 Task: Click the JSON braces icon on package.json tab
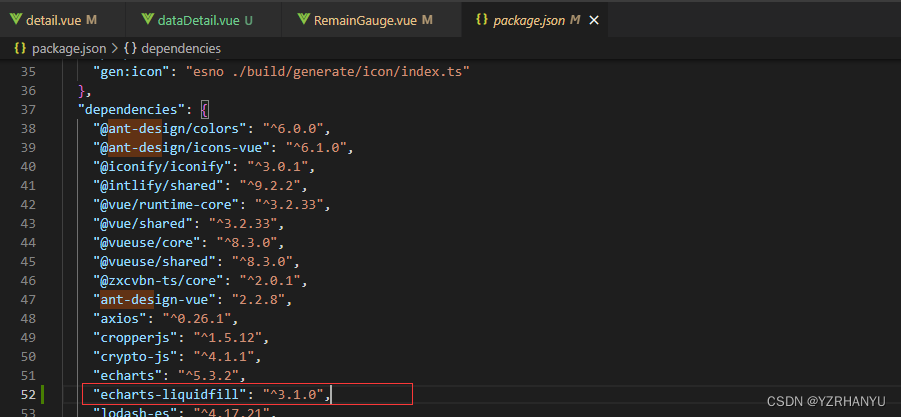point(482,20)
